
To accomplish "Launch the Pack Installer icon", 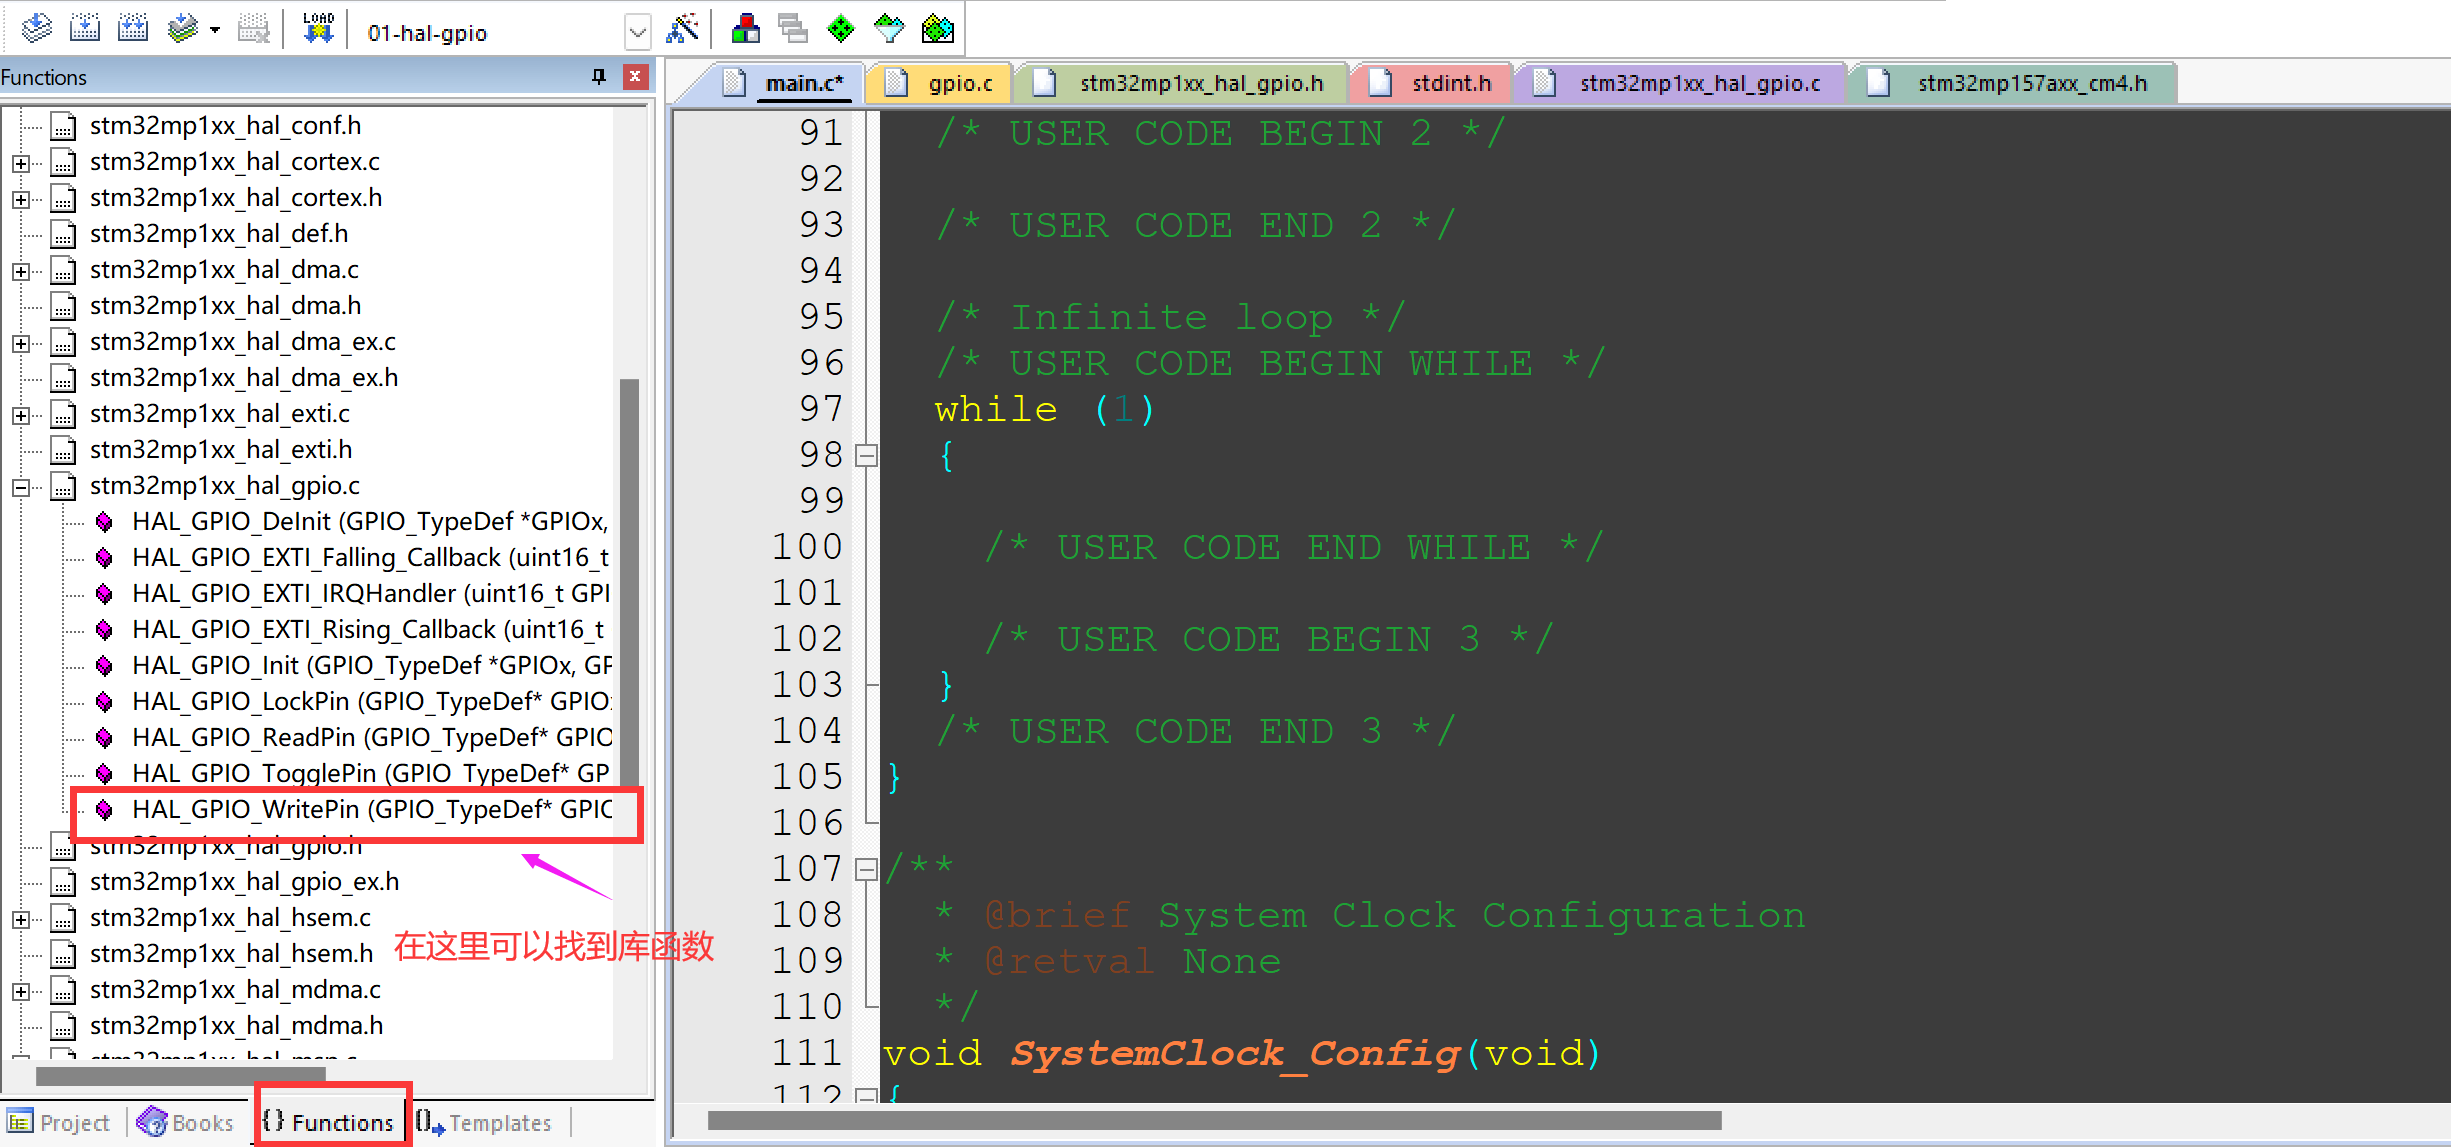I will (937, 29).
